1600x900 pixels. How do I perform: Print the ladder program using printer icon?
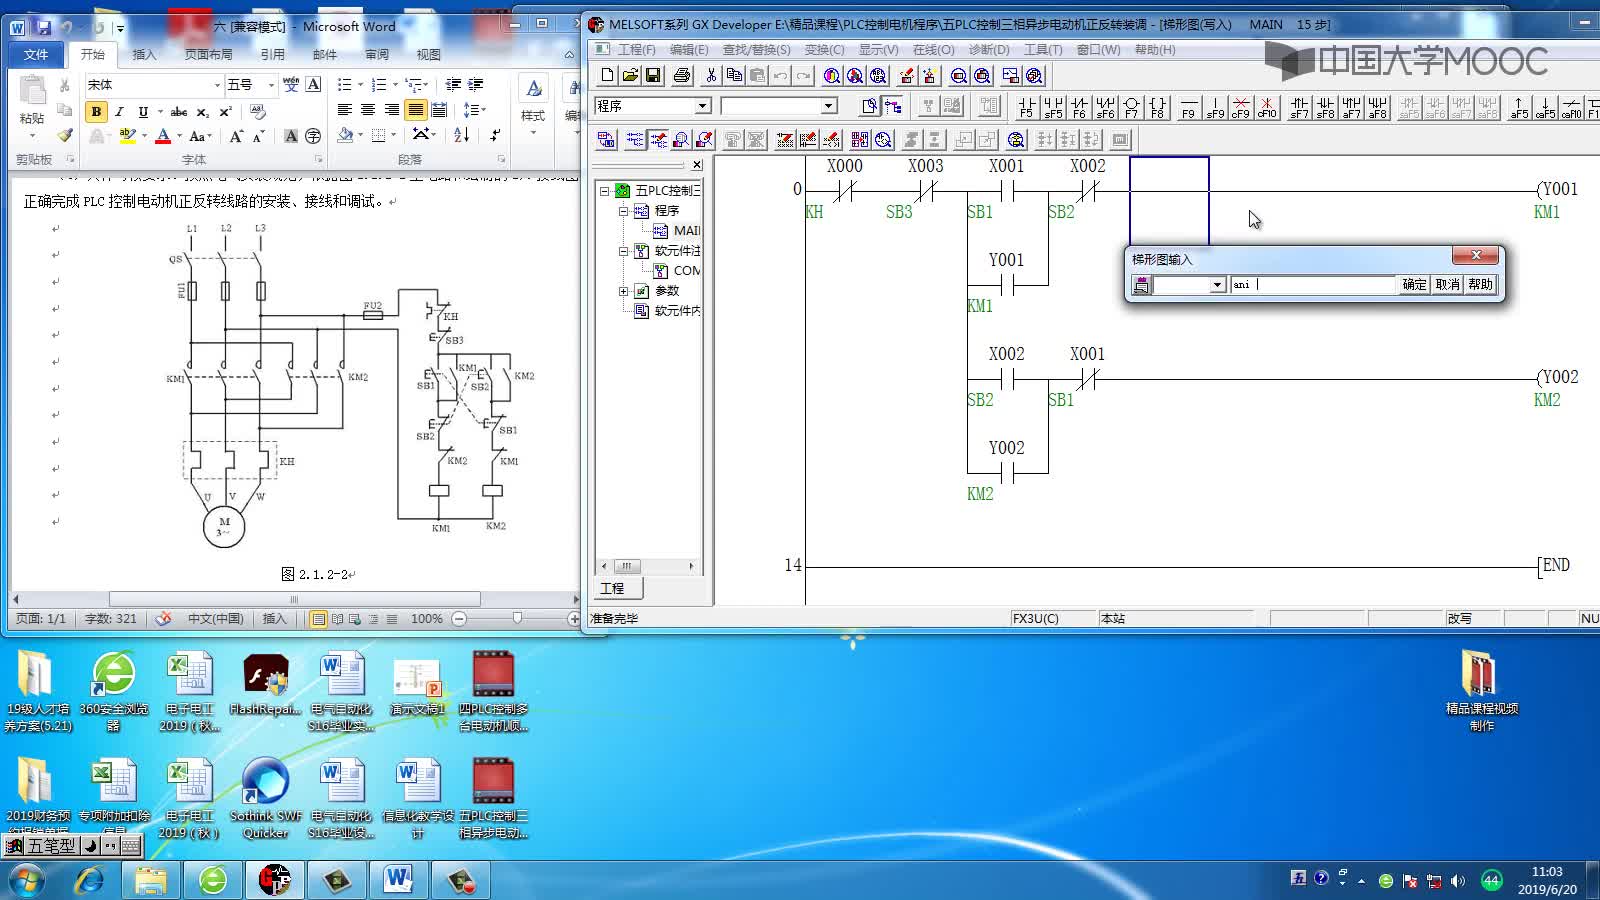[682, 76]
